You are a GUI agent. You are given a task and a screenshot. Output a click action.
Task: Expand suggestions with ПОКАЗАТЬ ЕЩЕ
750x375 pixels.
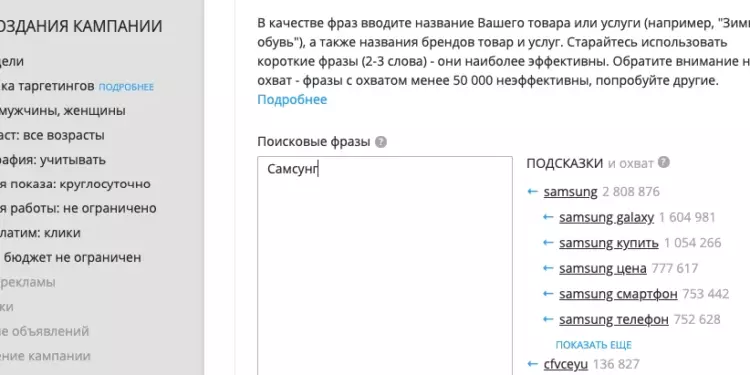594,345
